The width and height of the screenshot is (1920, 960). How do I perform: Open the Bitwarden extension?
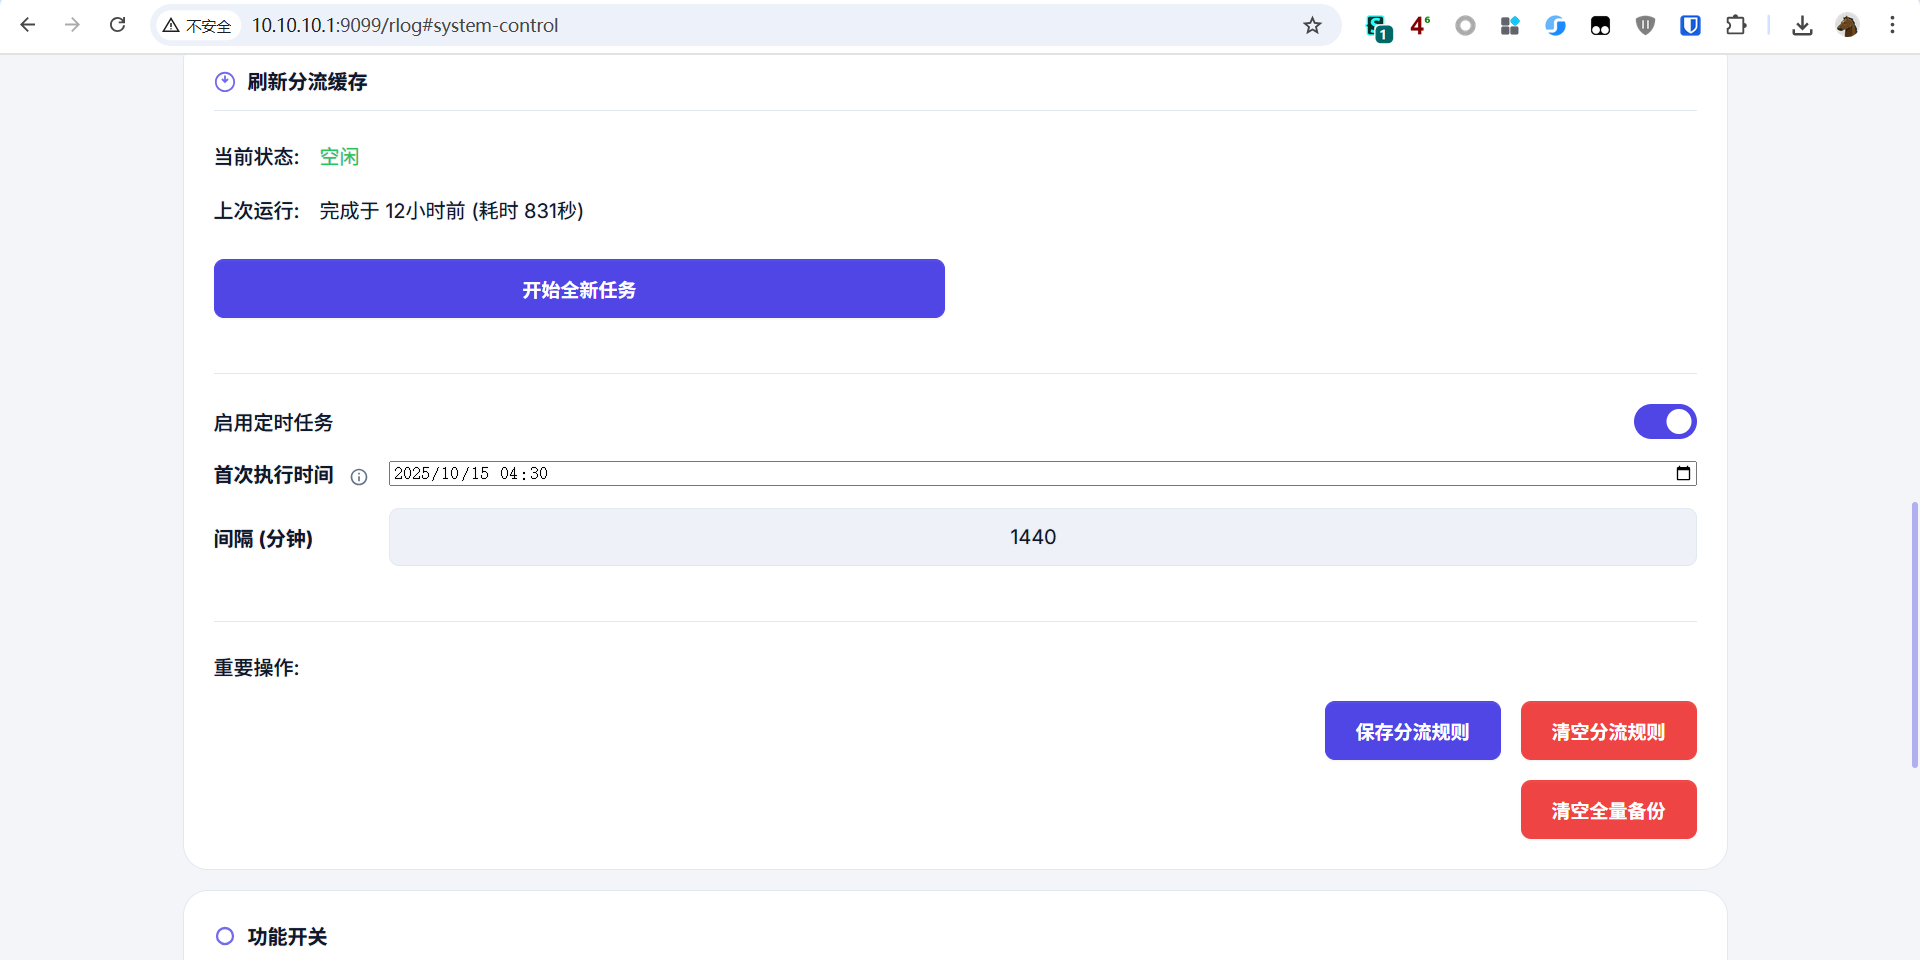(1690, 26)
